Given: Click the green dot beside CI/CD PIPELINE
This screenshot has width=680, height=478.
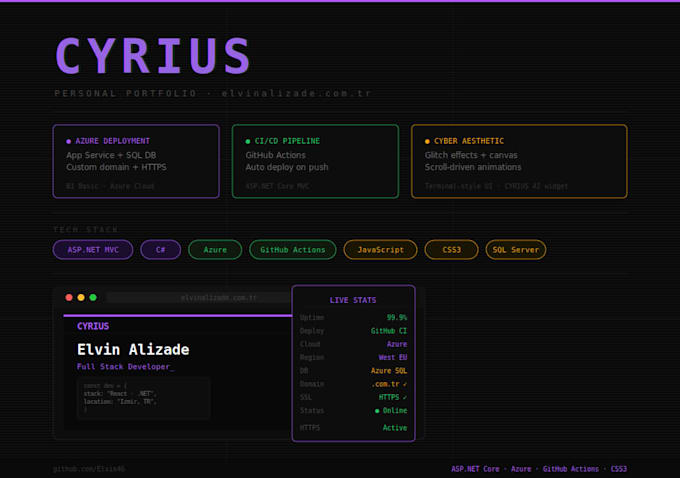Looking at the screenshot, I should pos(248,141).
